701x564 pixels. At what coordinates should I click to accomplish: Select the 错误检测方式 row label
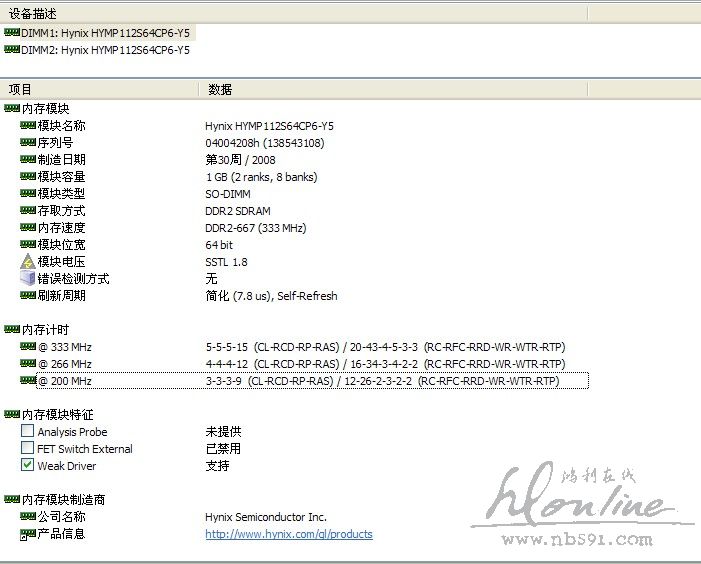[73, 279]
